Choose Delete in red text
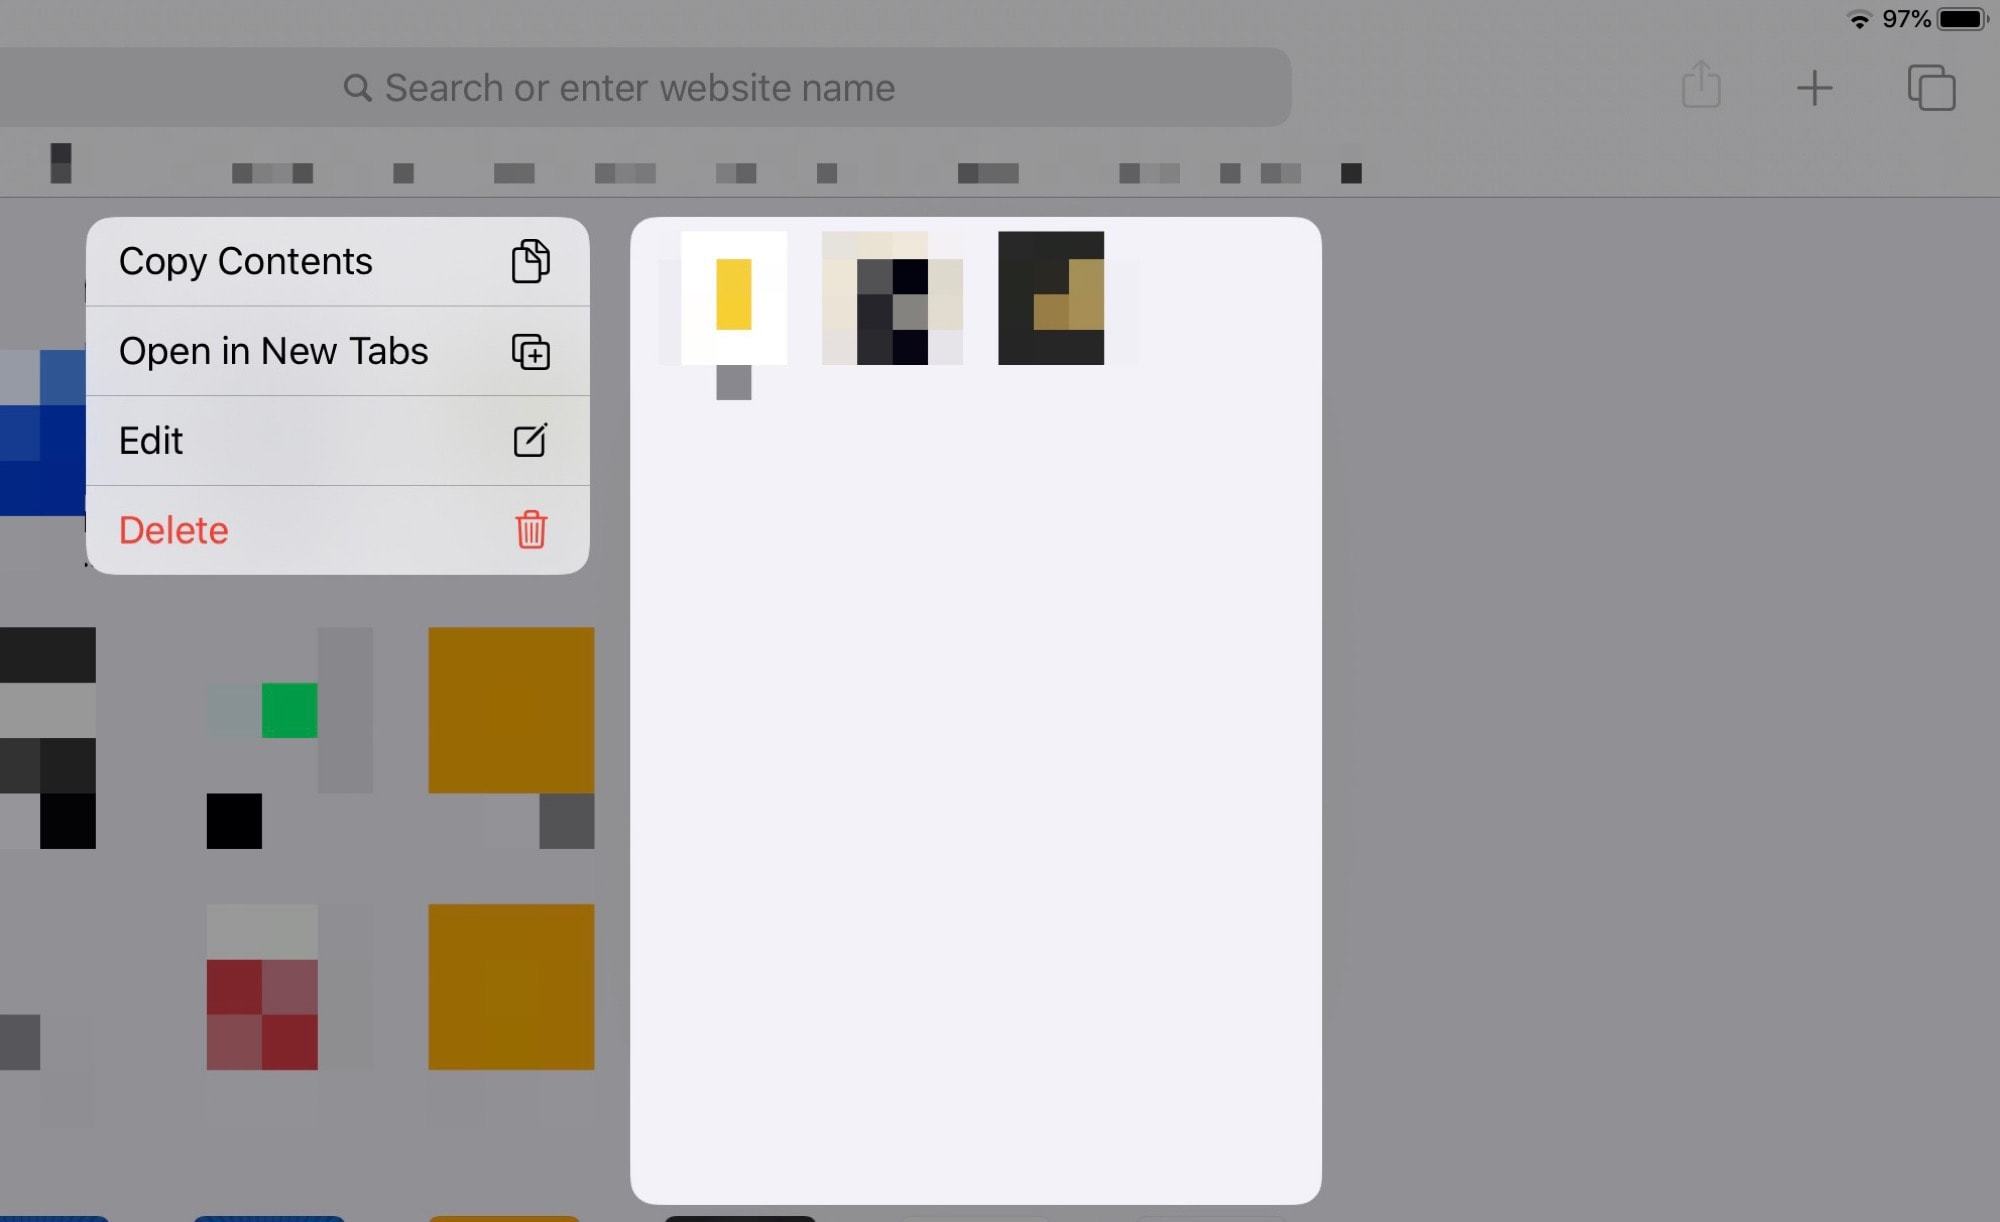 pos(173,530)
